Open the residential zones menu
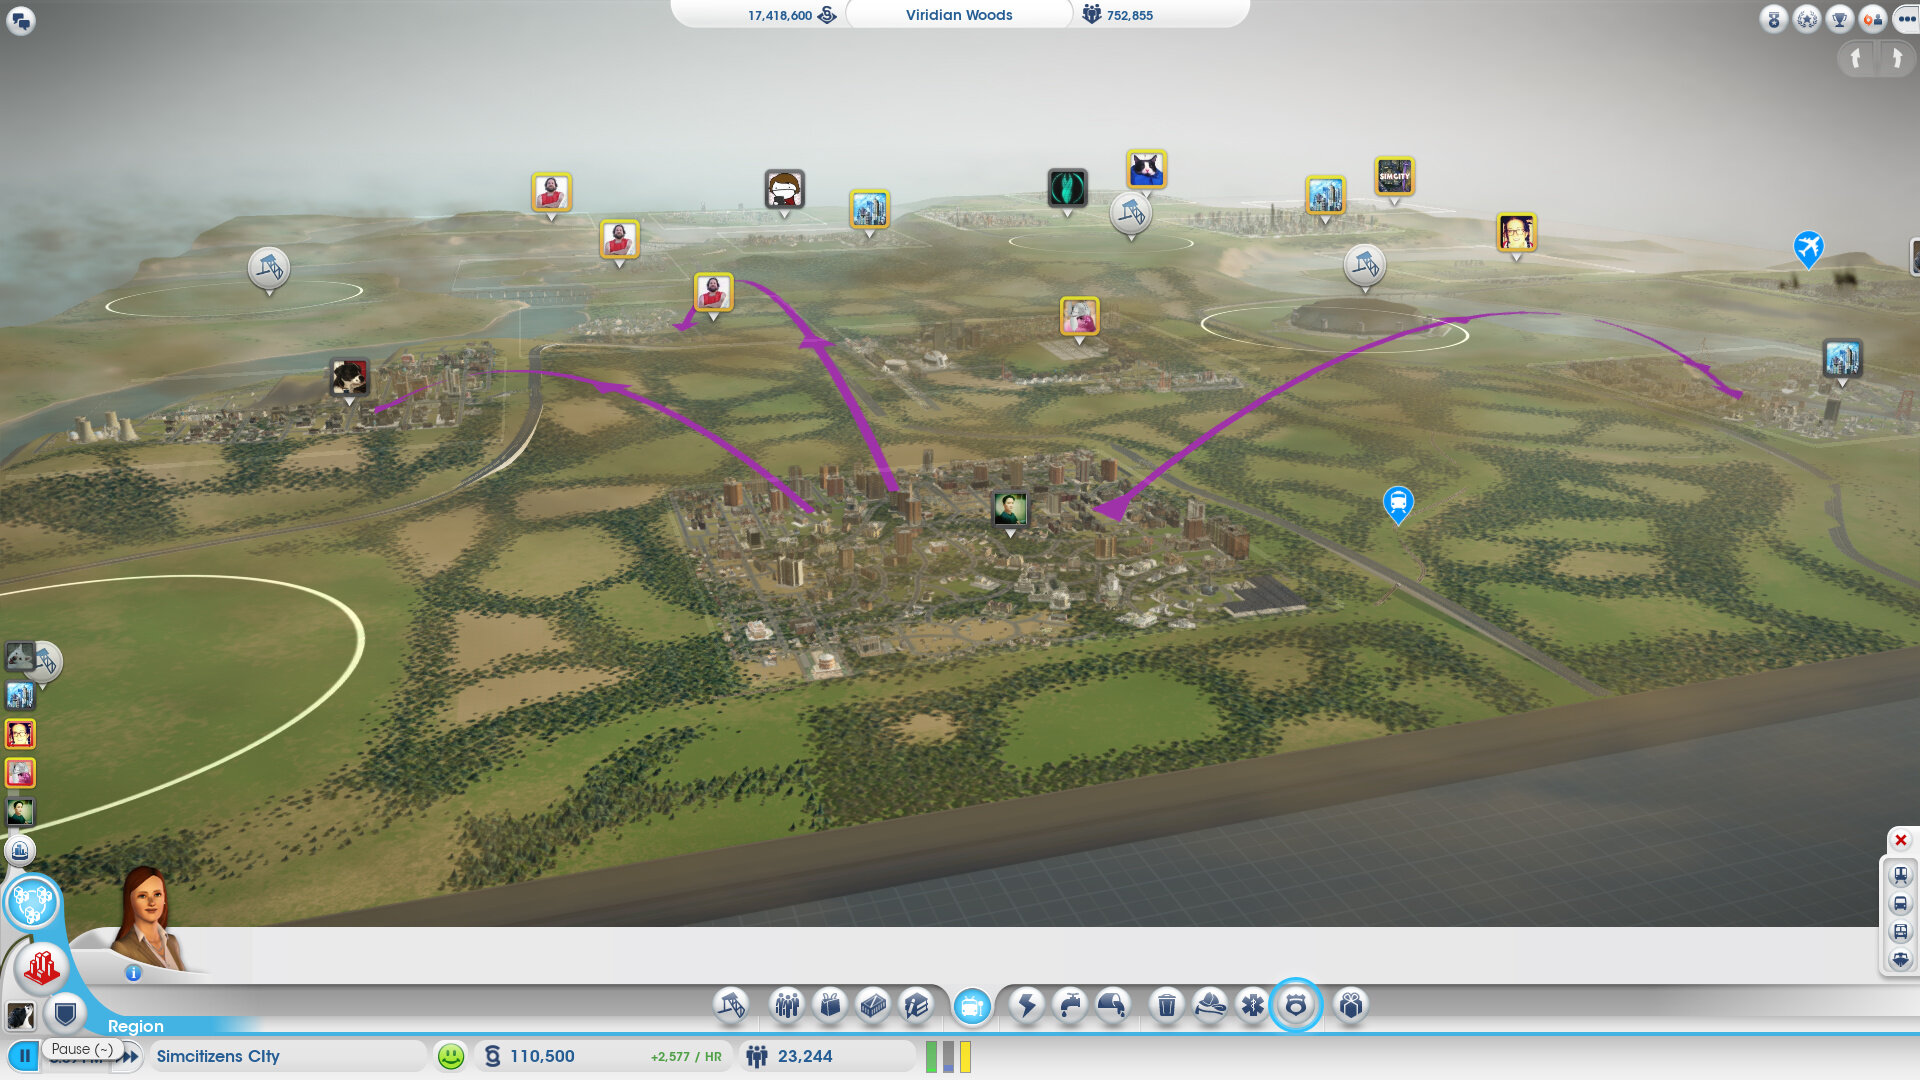The width and height of the screenshot is (1920, 1080). [x=787, y=1005]
